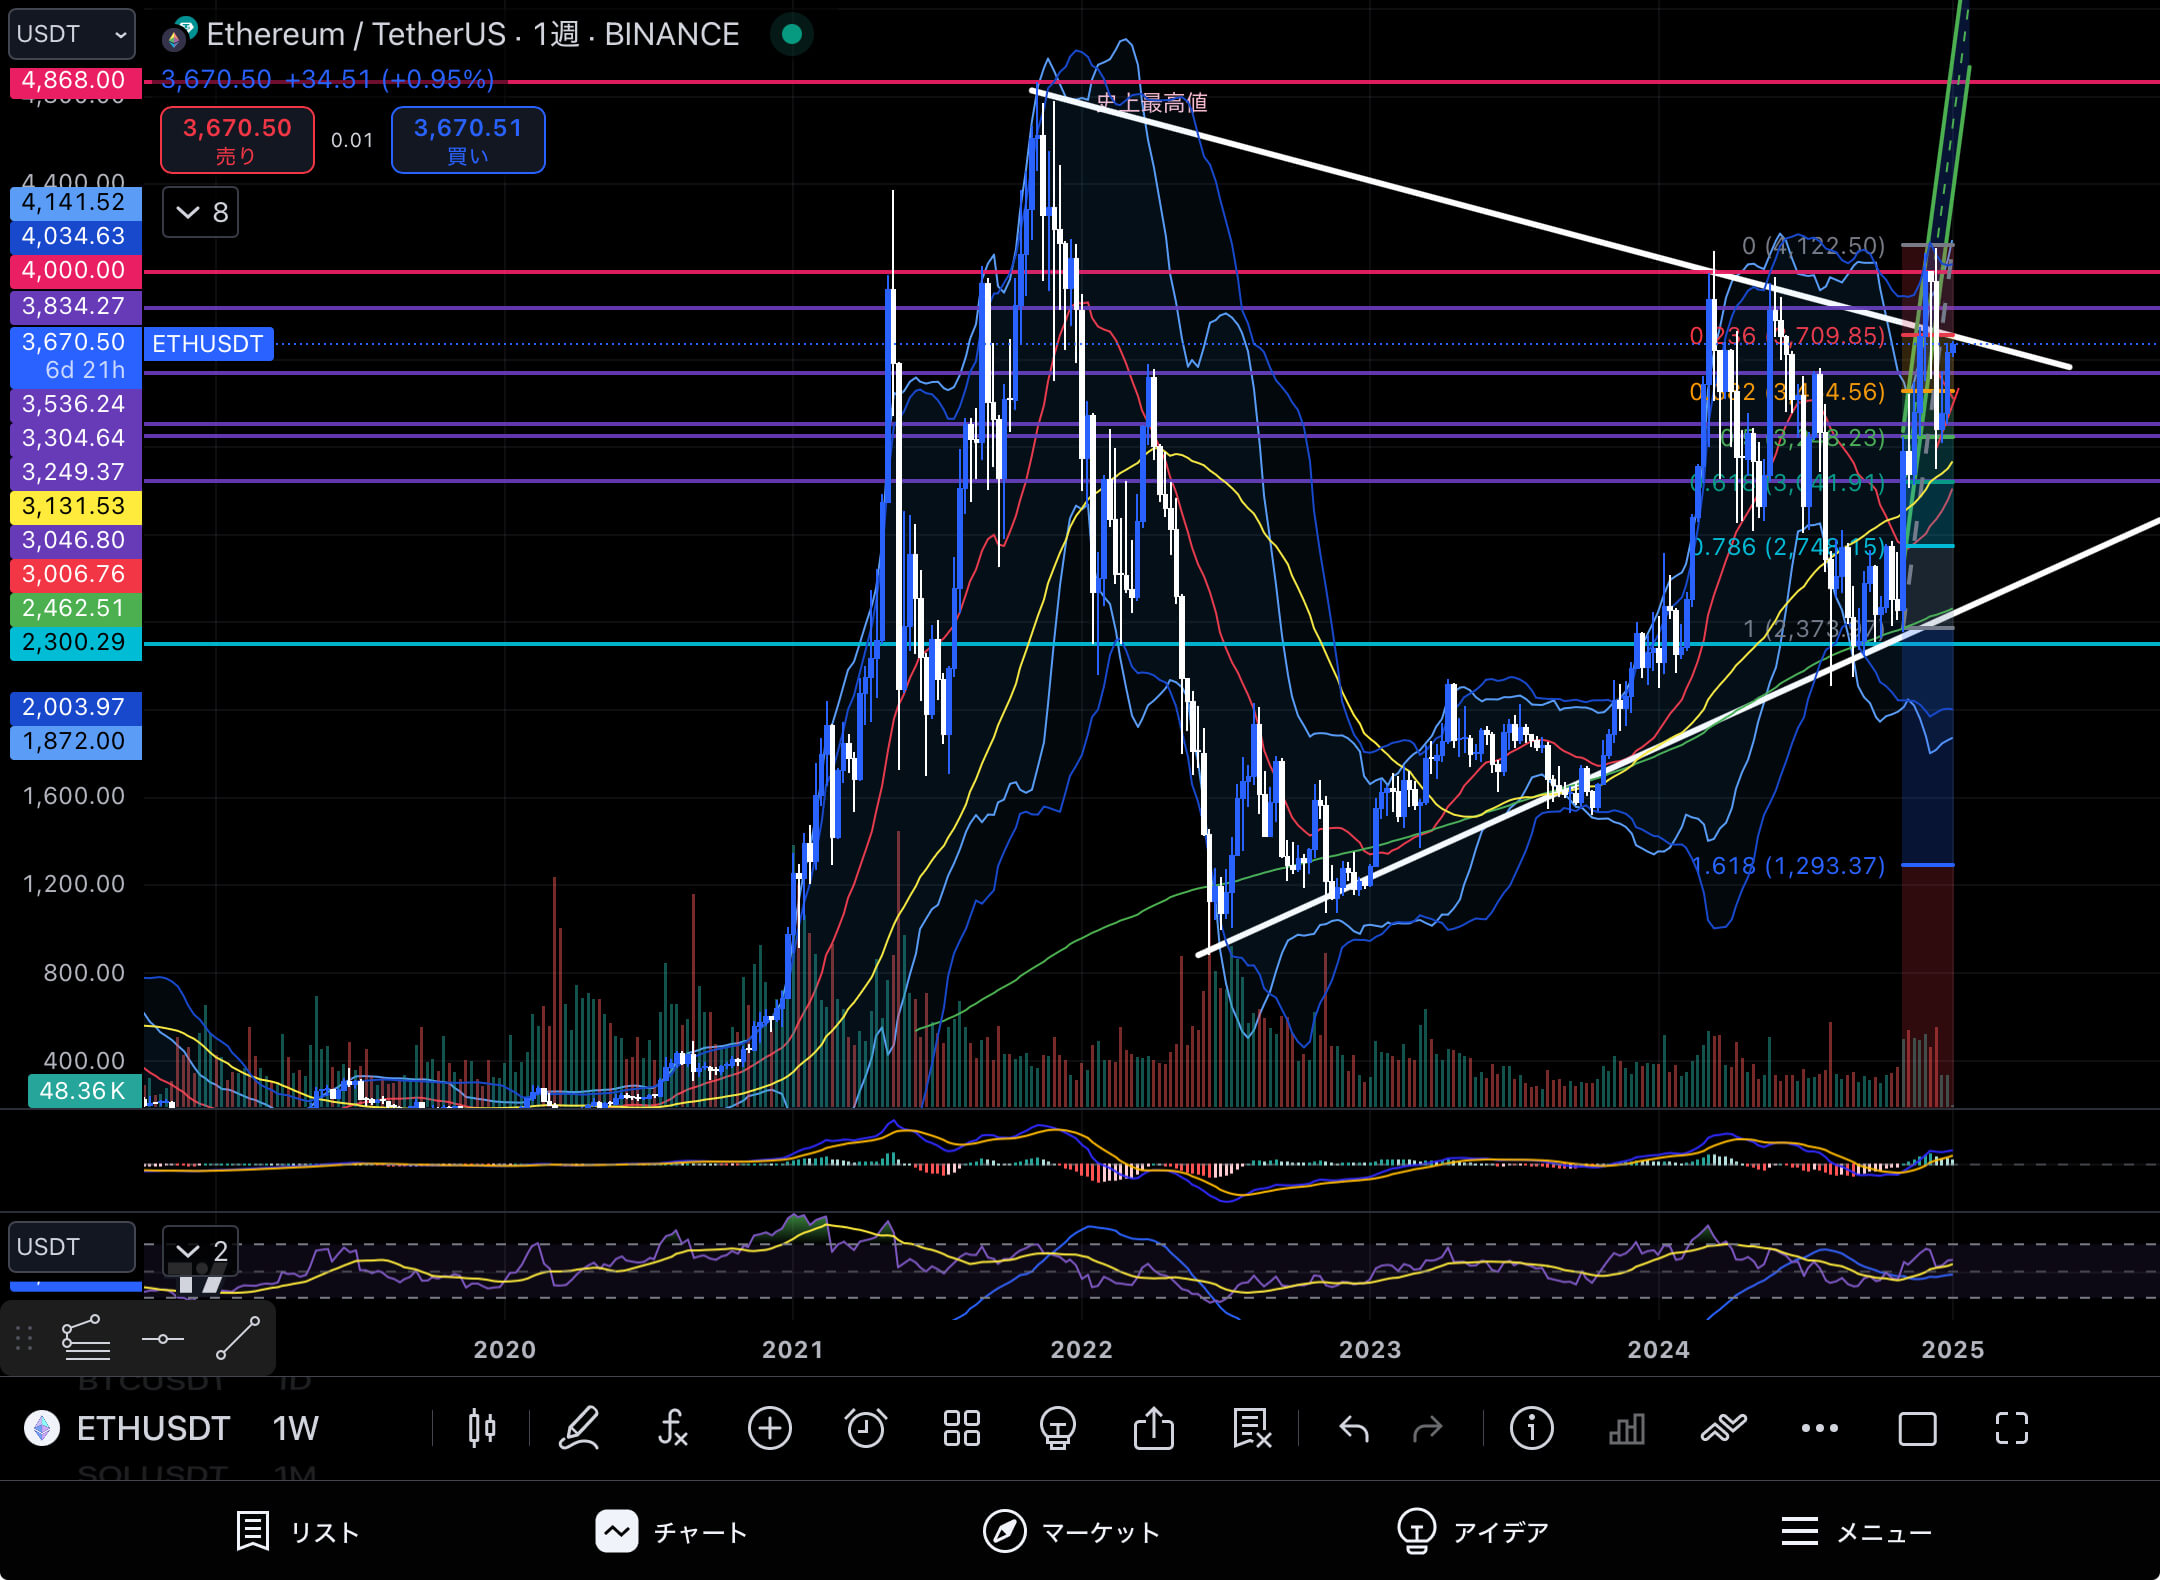Screen dimensions: 2160x1580
Task: Tap the ETHUSDT price line label
Action: point(208,344)
